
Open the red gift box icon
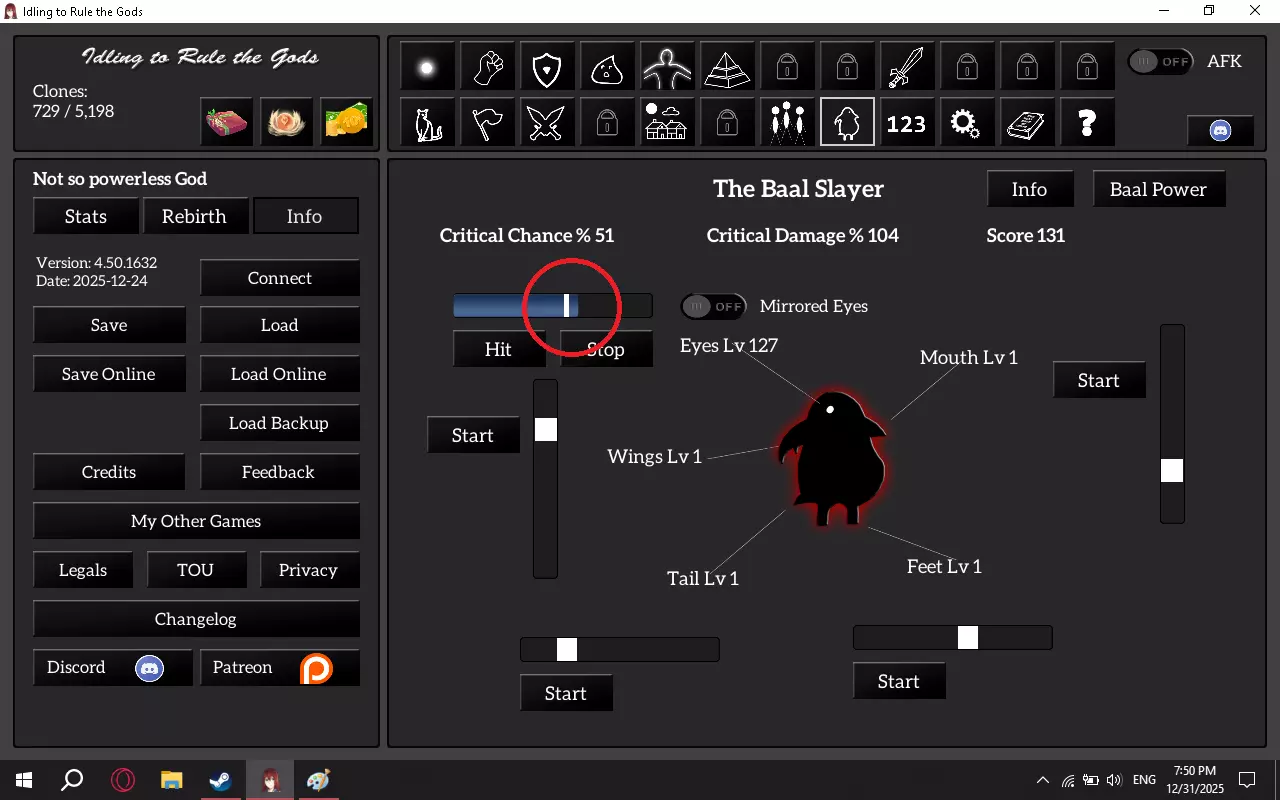click(227, 123)
